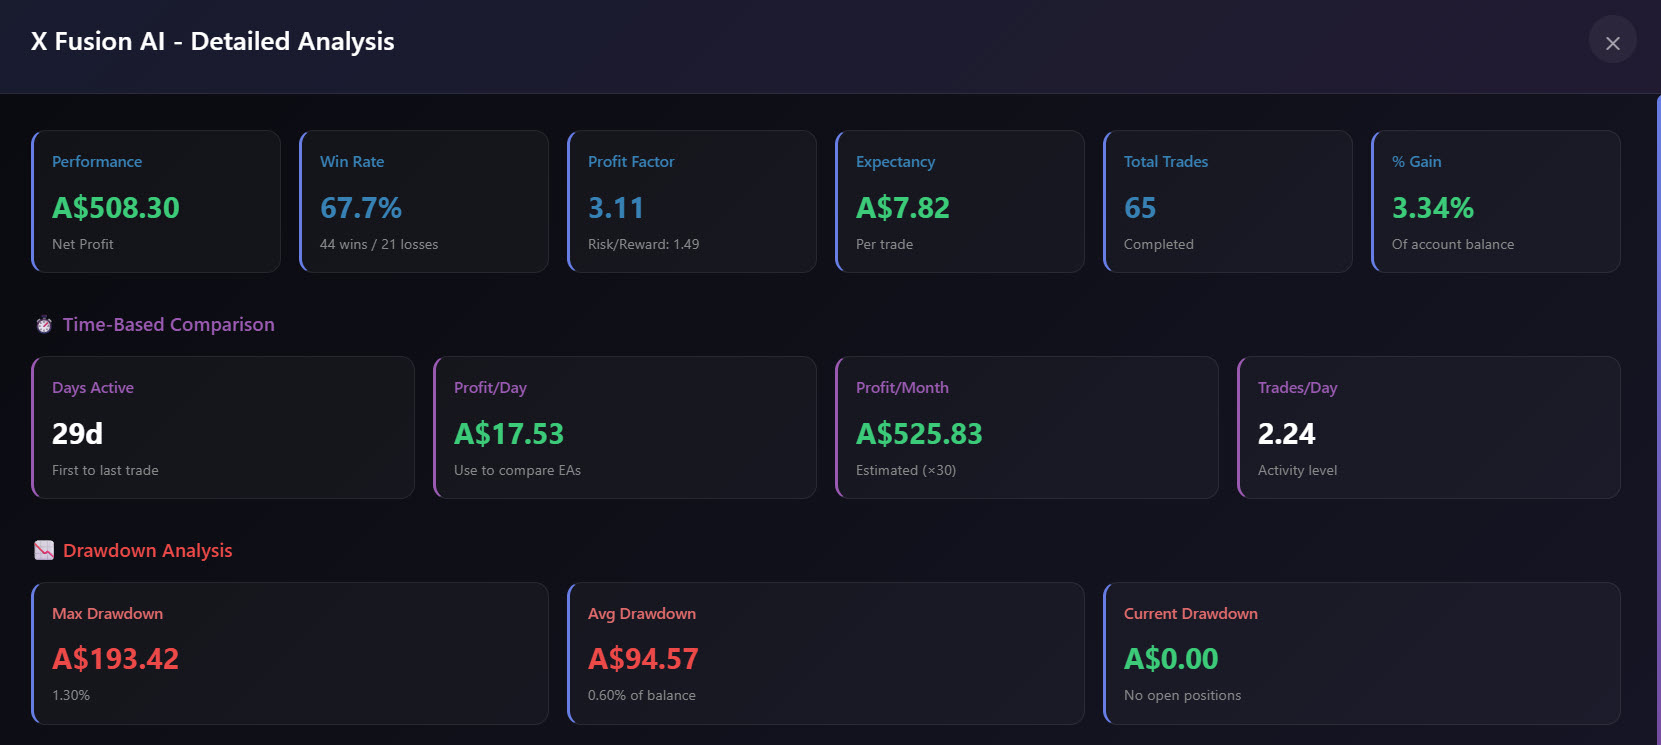Select the Performance net profit card
Image resolution: width=1661 pixels, height=745 pixels.
click(156, 201)
